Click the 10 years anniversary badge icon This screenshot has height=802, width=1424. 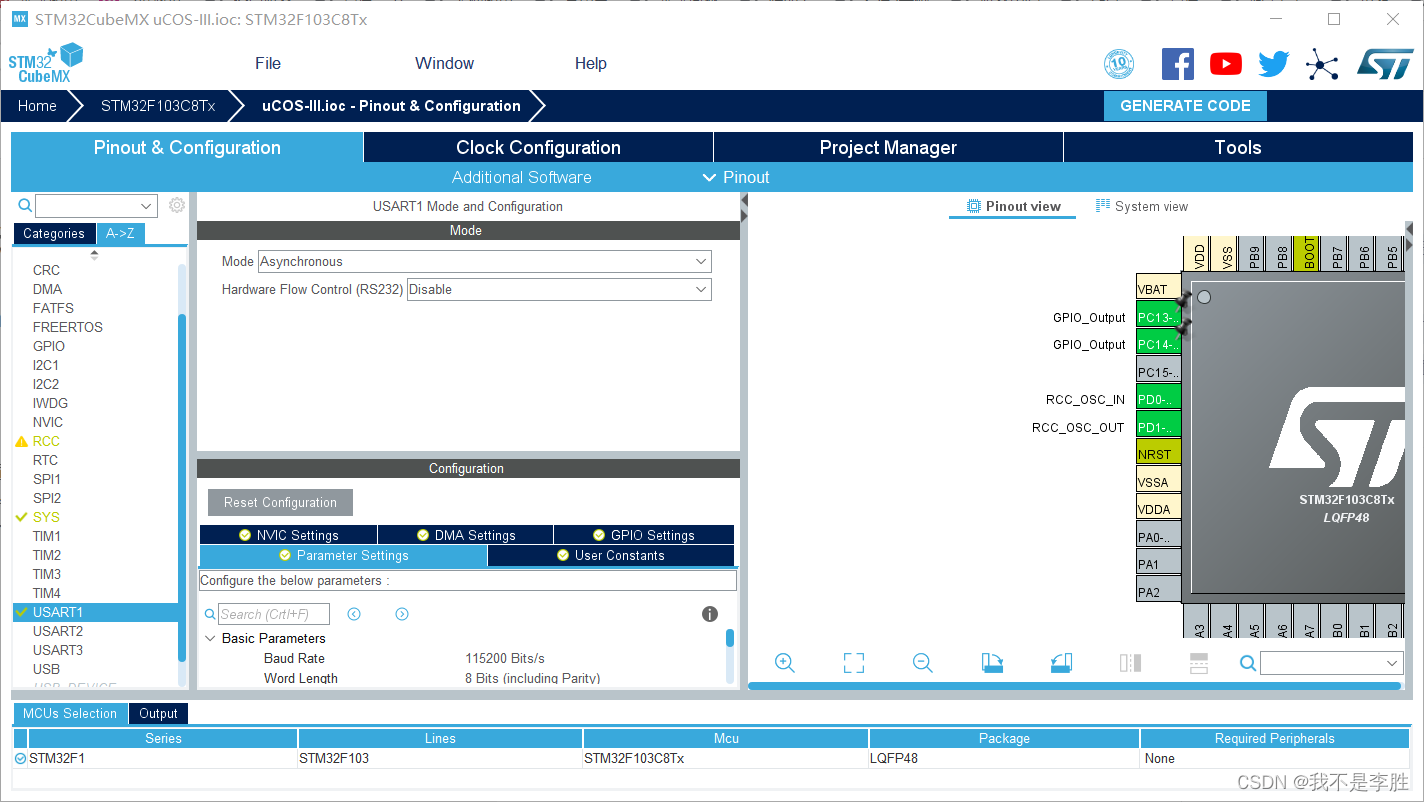[1119, 64]
